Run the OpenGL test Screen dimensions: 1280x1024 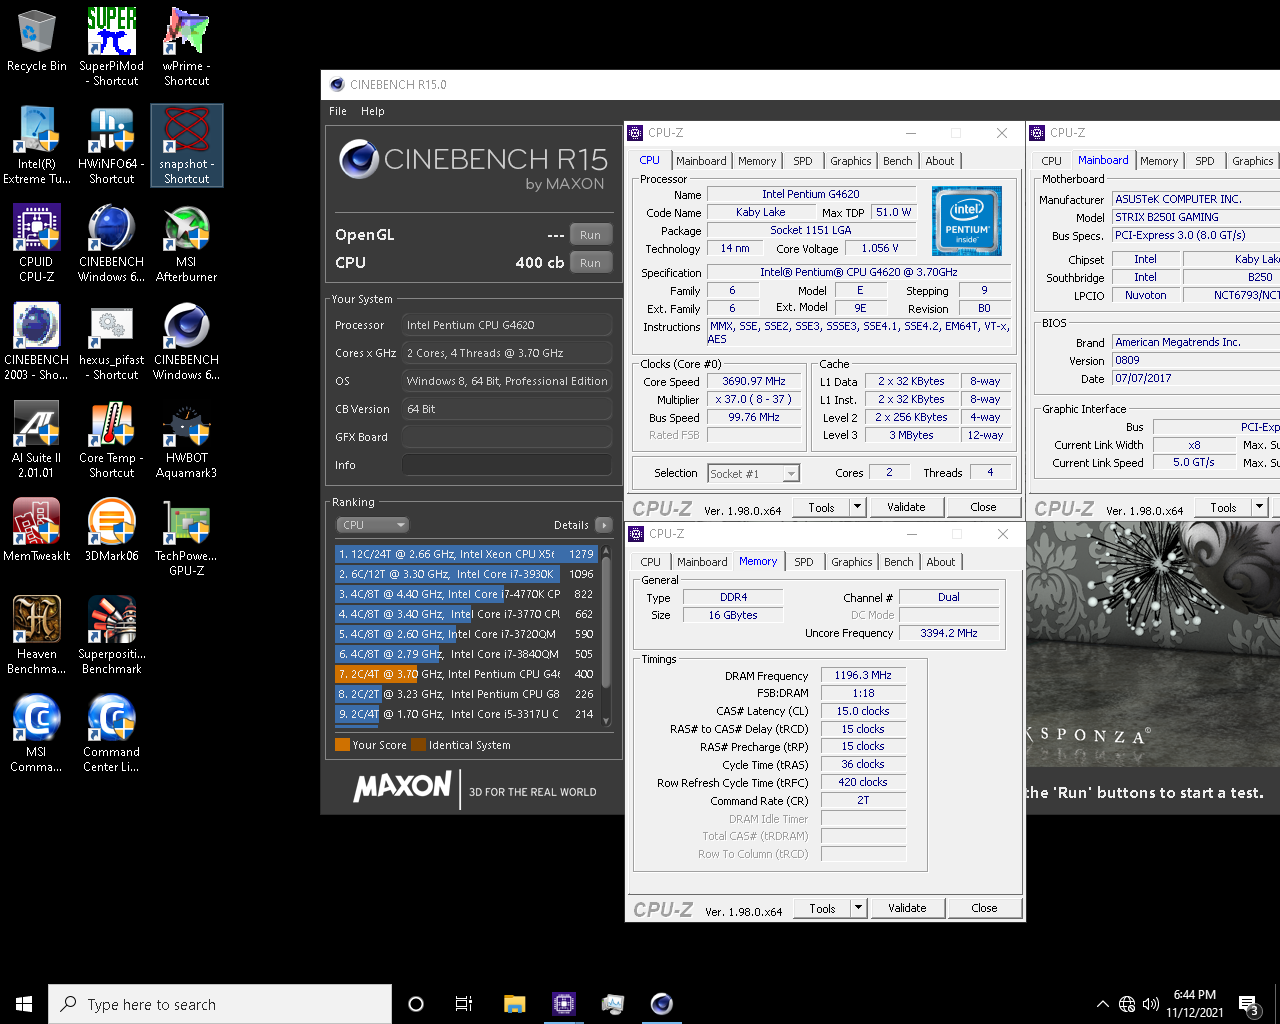coord(590,235)
